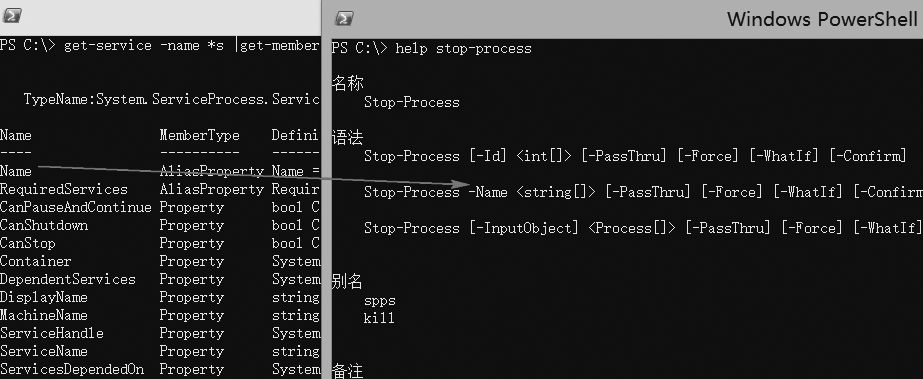Click the -Name parameter in syntax
This screenshot has width=923, height=379.
pos(487,192)
